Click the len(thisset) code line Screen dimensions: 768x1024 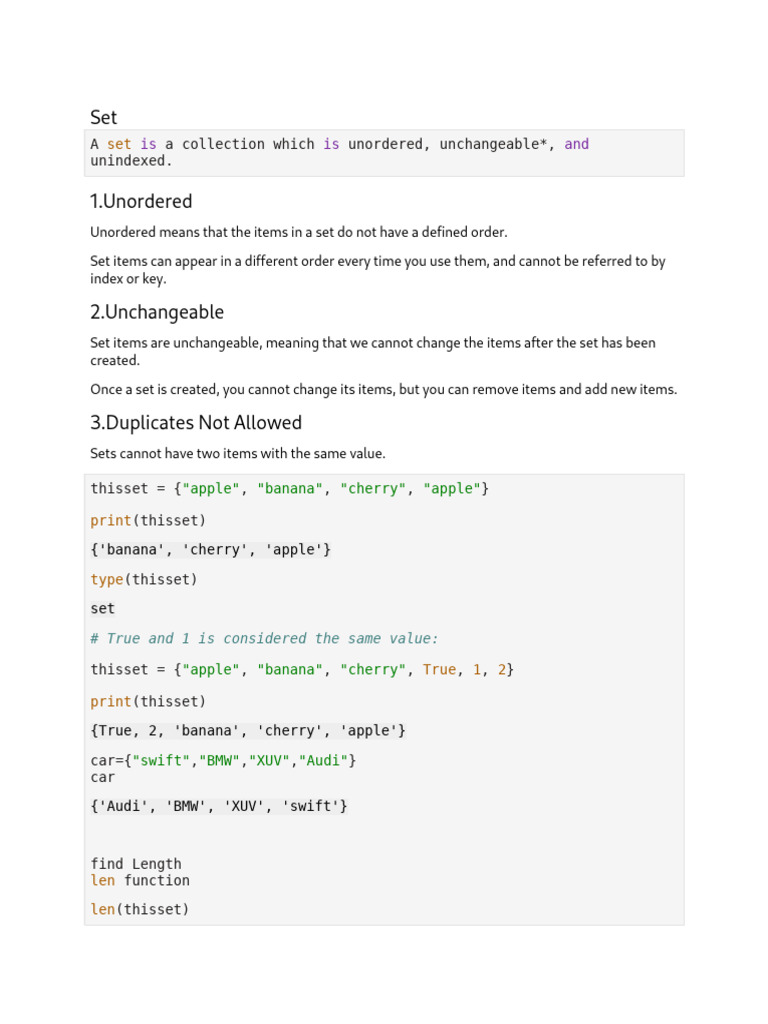140,909
